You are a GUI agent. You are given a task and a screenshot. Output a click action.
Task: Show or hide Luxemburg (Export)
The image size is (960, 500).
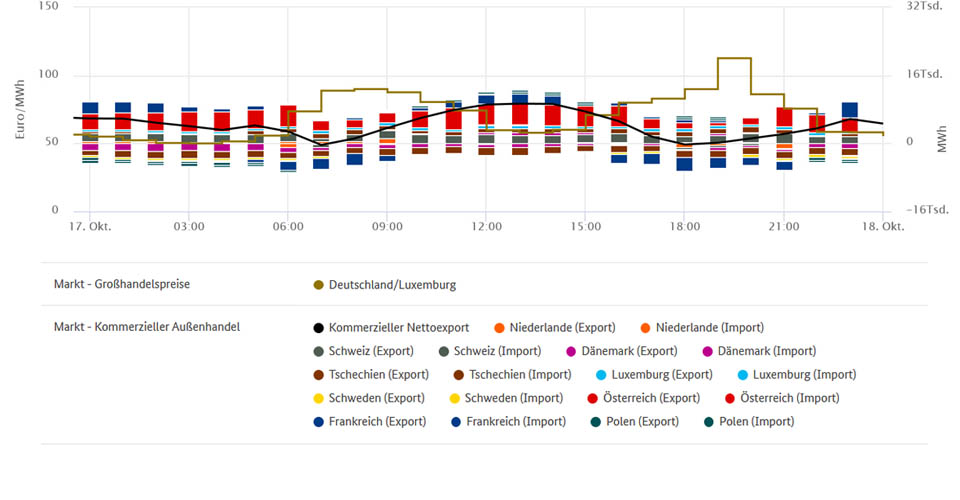pyautogui.click(x=654, y=375)
